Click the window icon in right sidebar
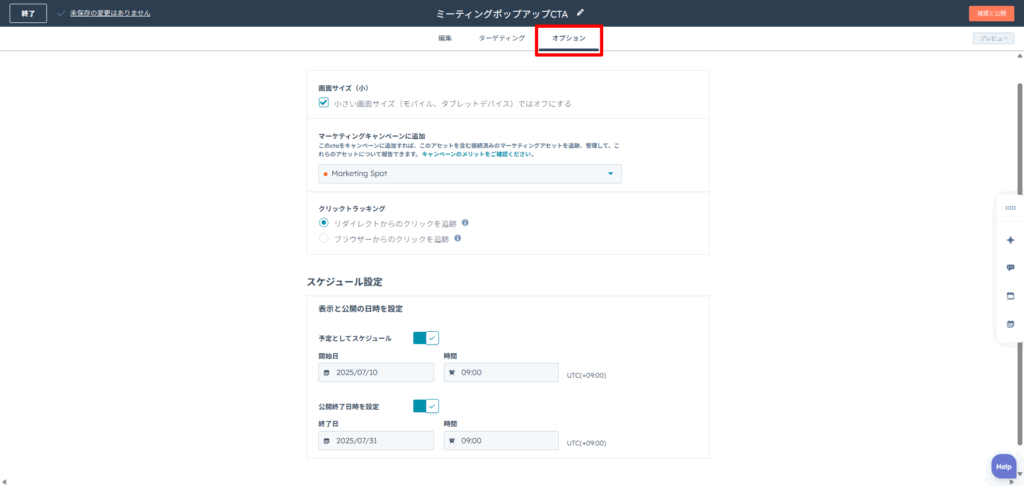 click(1010, 296)
